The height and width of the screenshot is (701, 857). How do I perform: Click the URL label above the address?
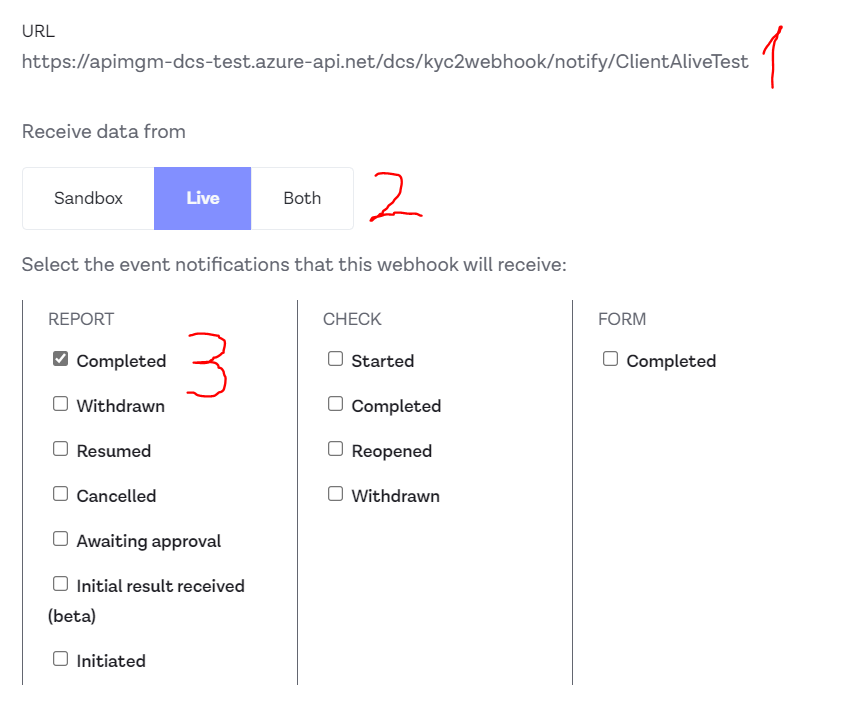point(38,31)
